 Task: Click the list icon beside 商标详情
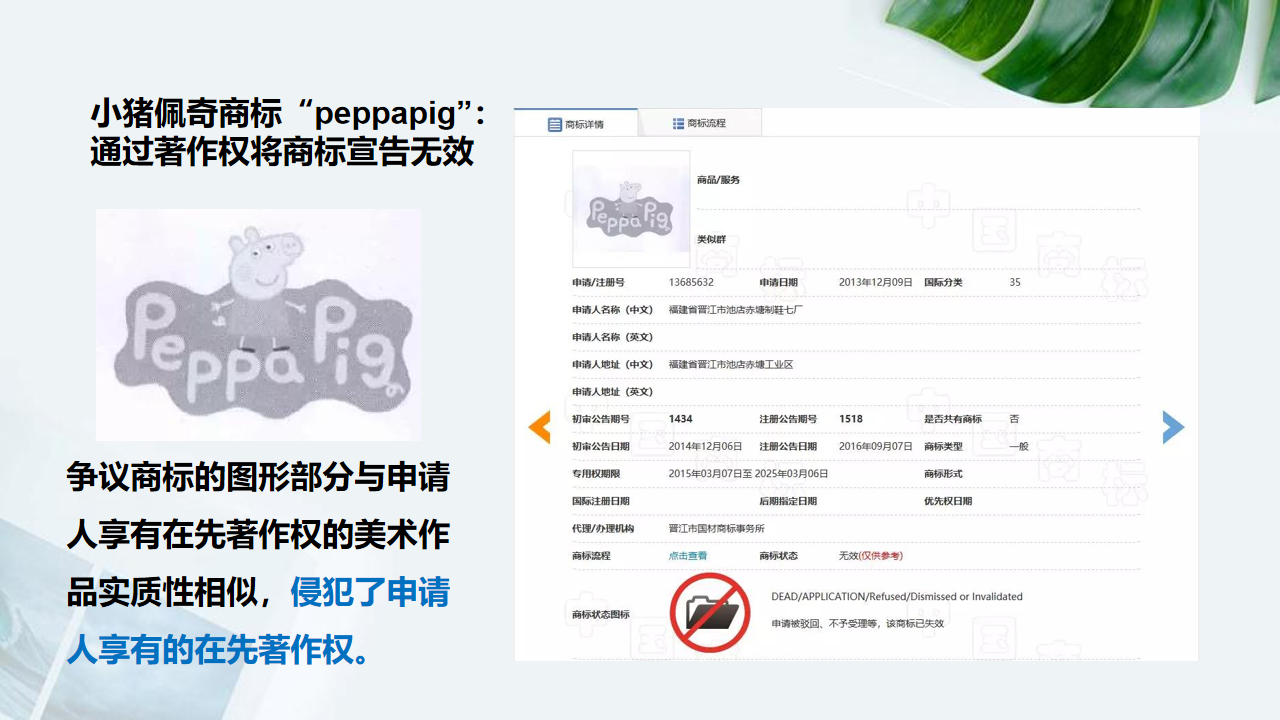click(554, 125)
